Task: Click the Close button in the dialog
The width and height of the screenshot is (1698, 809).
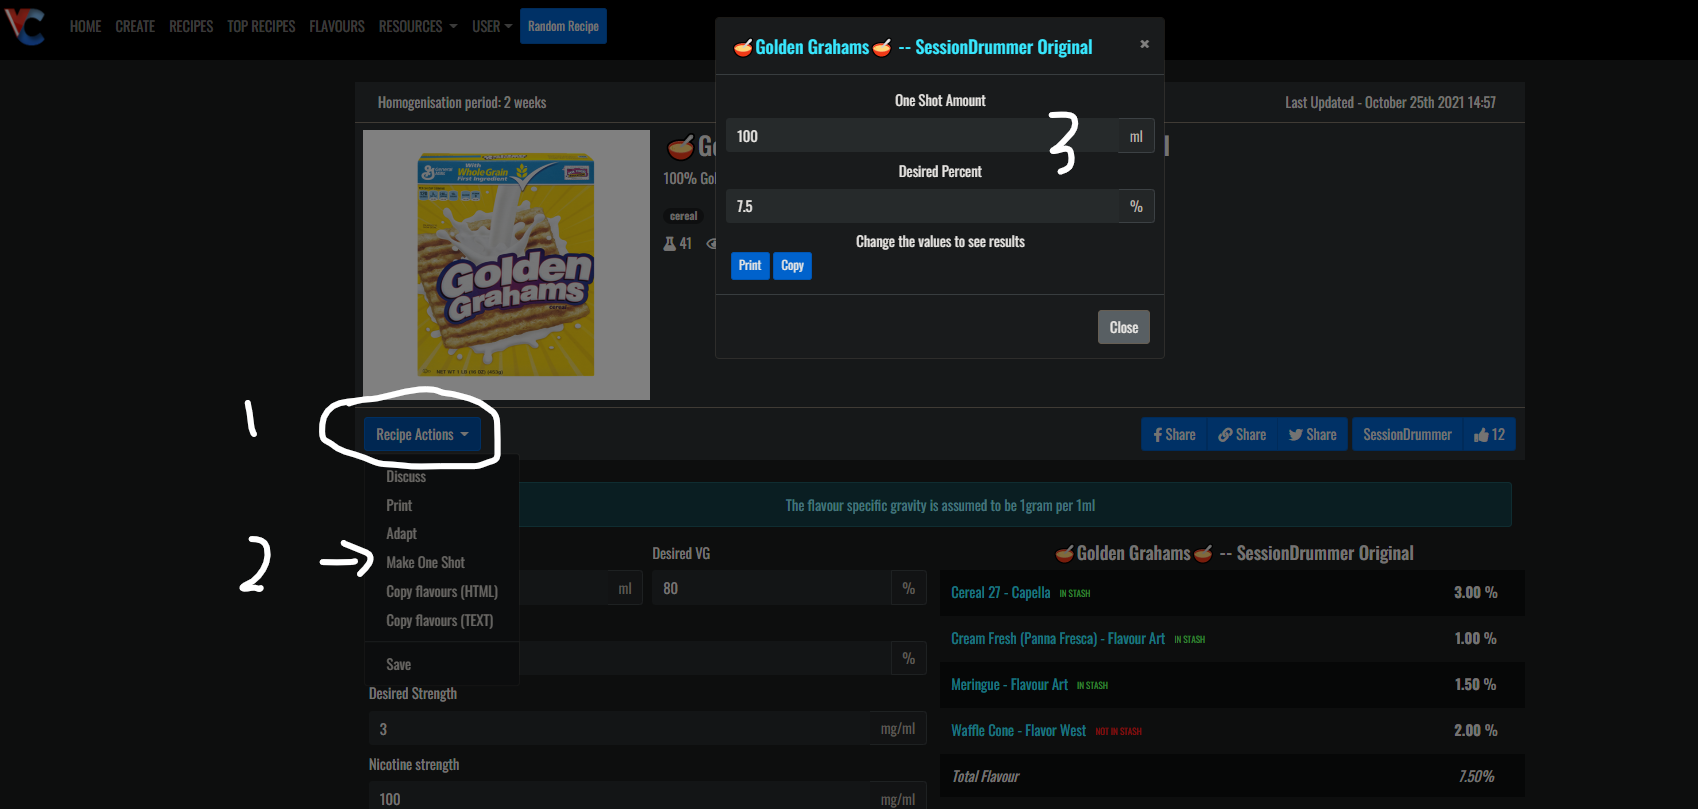Action: coord(1123,327)
